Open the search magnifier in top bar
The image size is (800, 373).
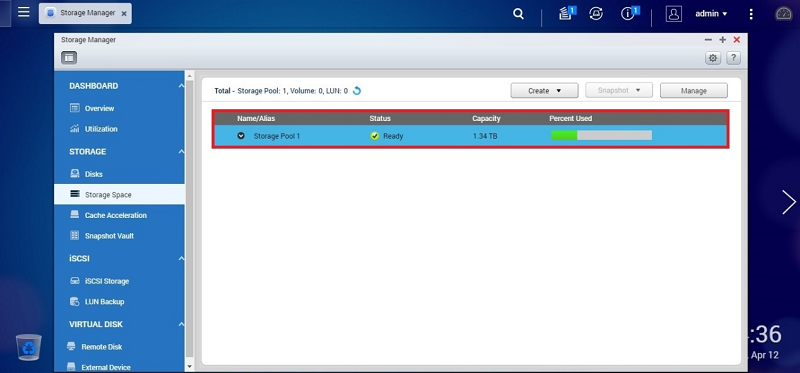tap(518, 14)
